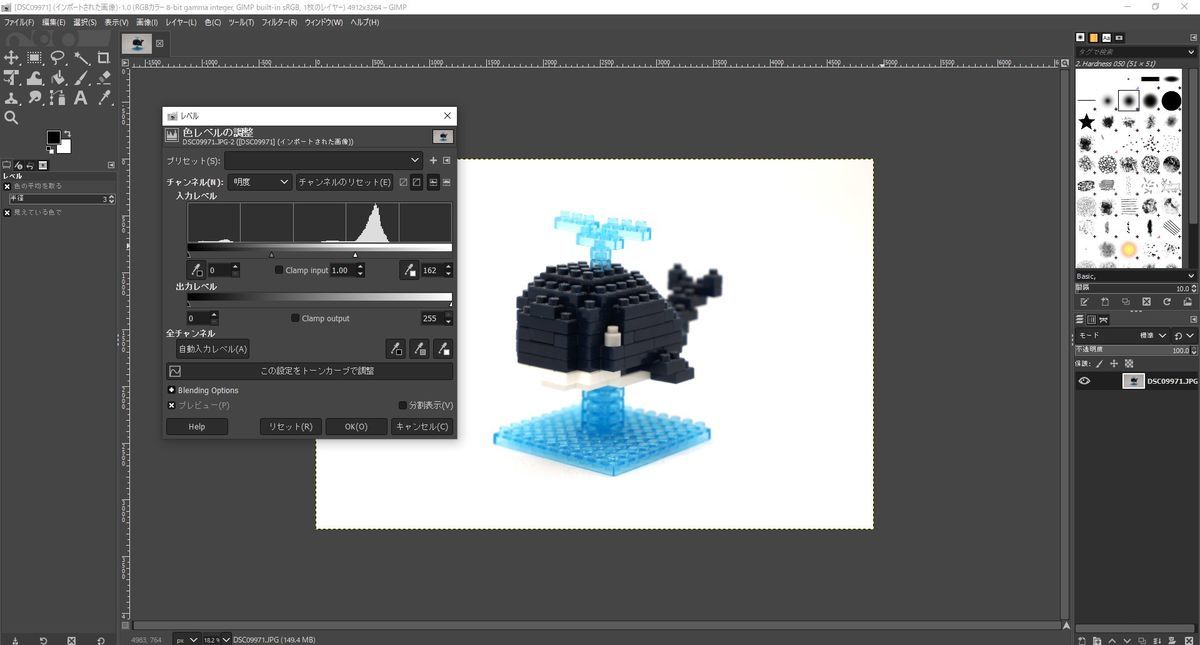Toggle Clamp input checkbox
1200x645 pixels.
pyautogui.click(x=279, y=270)
